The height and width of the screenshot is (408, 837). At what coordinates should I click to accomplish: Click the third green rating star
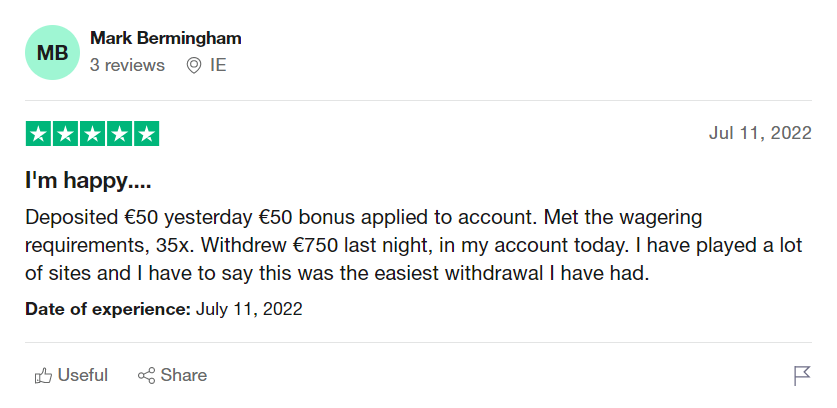[x=92, y=134]
